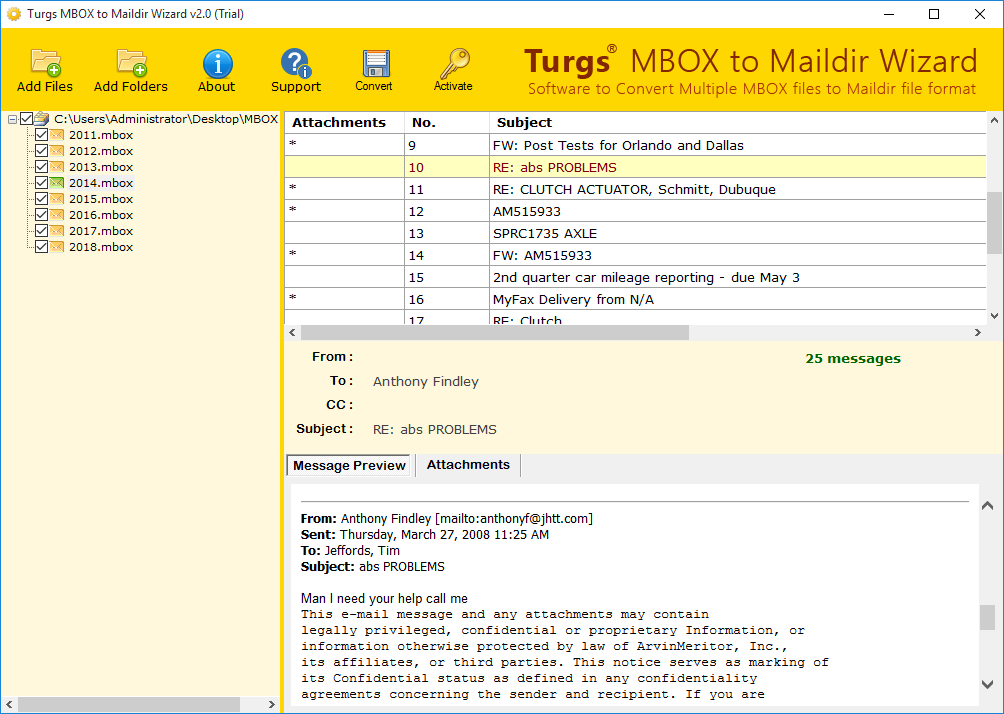
Task: Switch to the Attachments tab
Action: [x=468, y=465]
